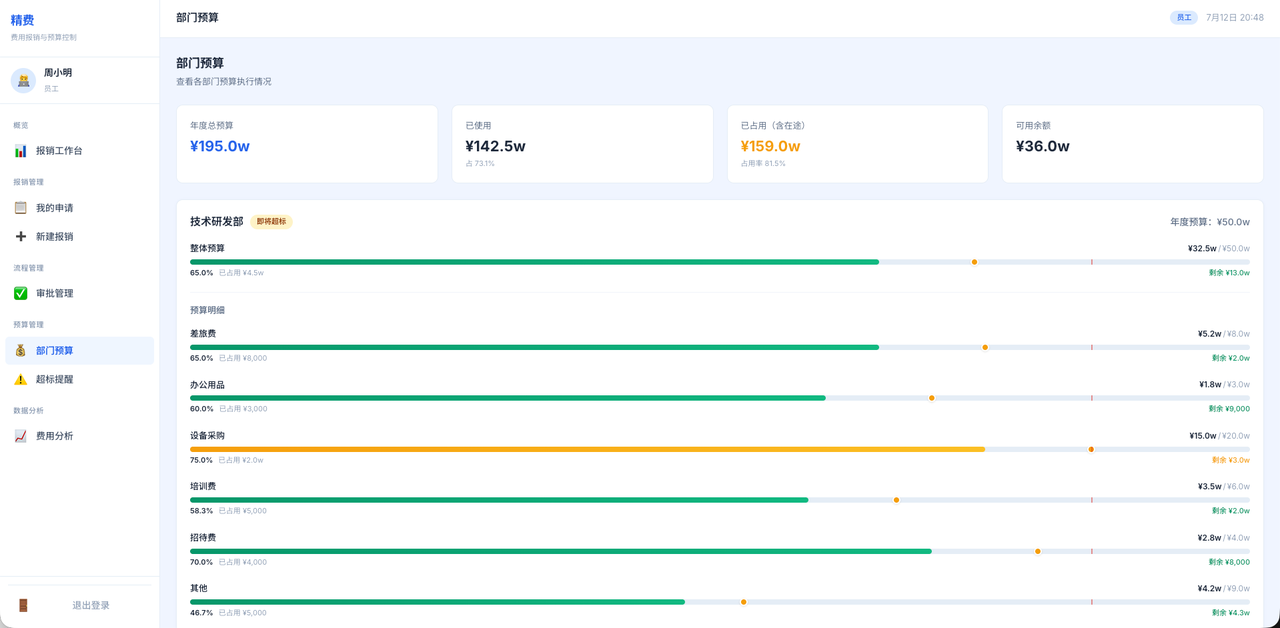1280x628 pixels.
Task: Click the warning triangle icon for 超标提醒
Action: tap(20, 380)
